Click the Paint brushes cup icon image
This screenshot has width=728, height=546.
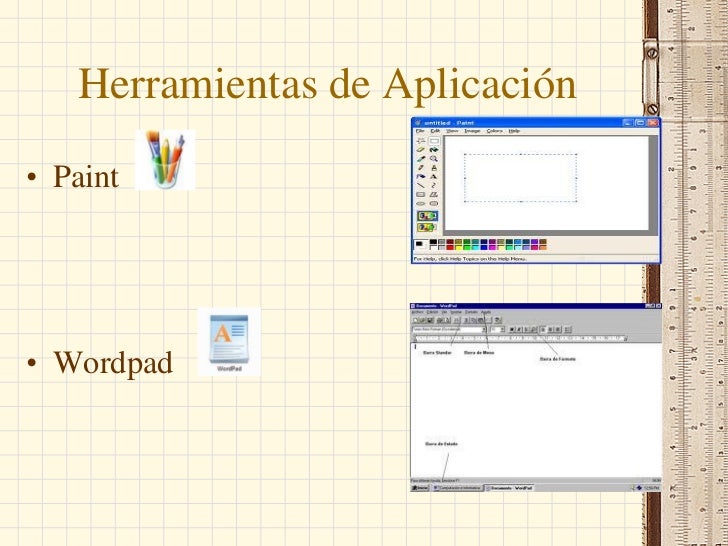point(165,160)
